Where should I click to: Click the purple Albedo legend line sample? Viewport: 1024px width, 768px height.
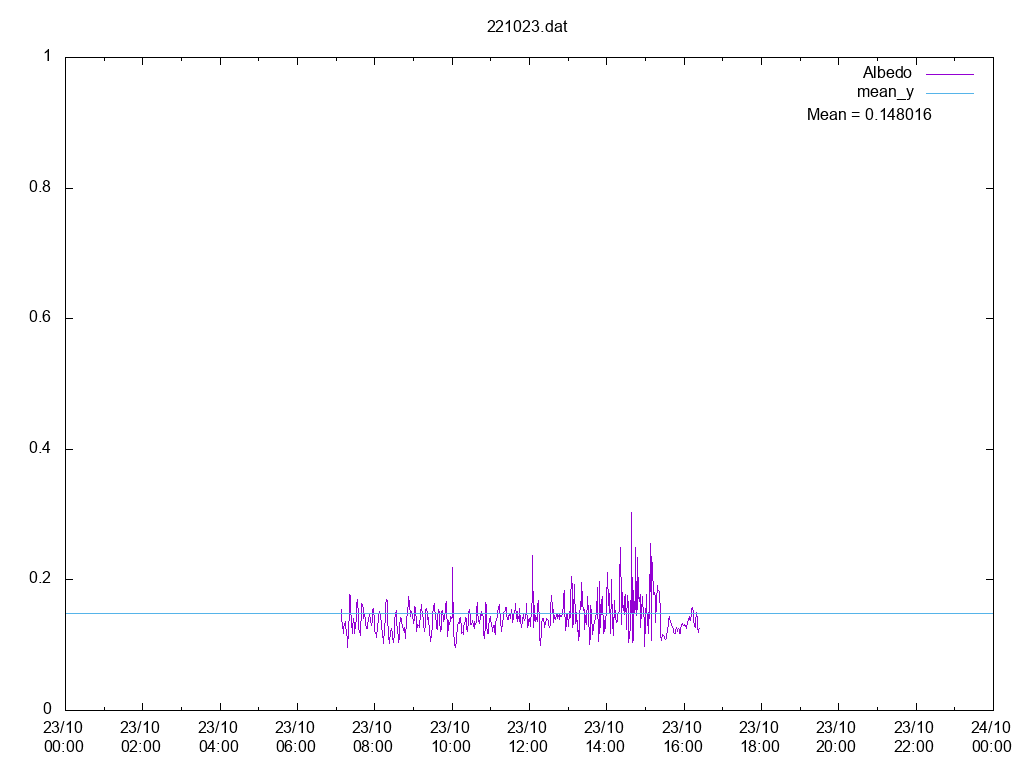click(950, 74)
